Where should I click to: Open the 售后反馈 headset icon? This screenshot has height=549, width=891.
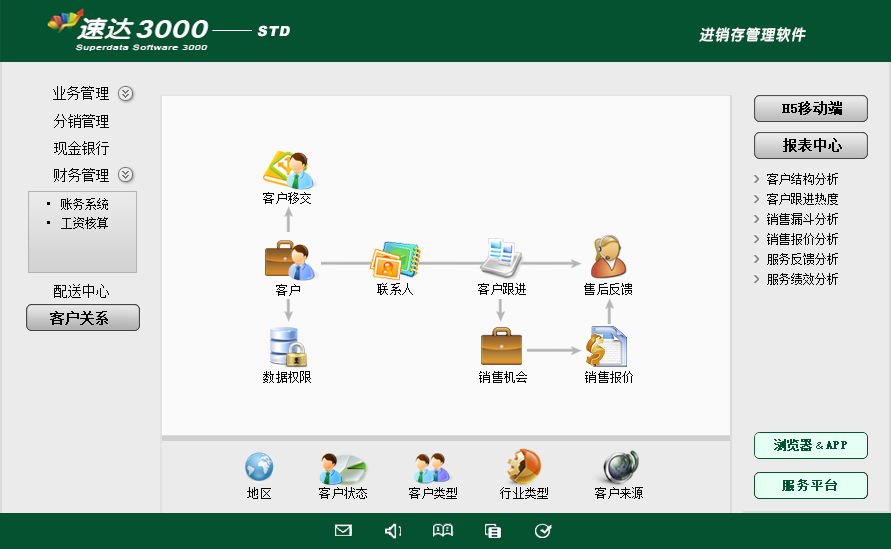608,256
